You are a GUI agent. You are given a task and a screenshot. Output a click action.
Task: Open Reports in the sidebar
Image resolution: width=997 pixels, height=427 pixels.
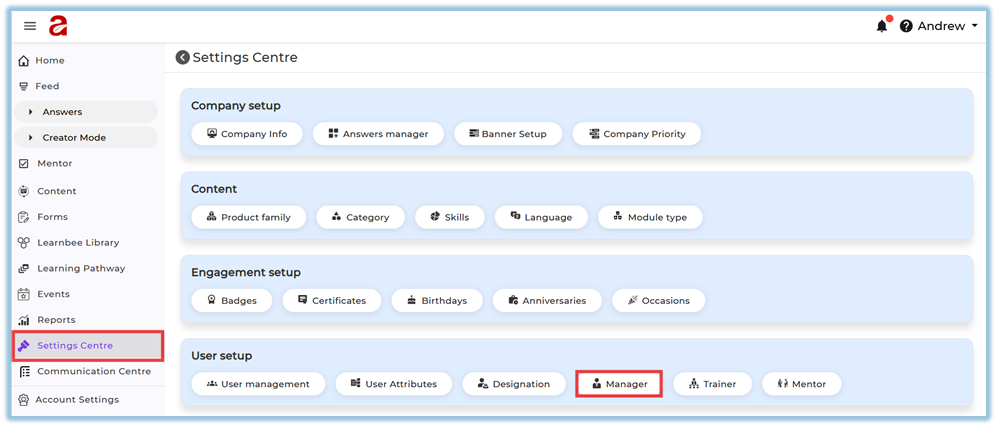tap(55, 320)
